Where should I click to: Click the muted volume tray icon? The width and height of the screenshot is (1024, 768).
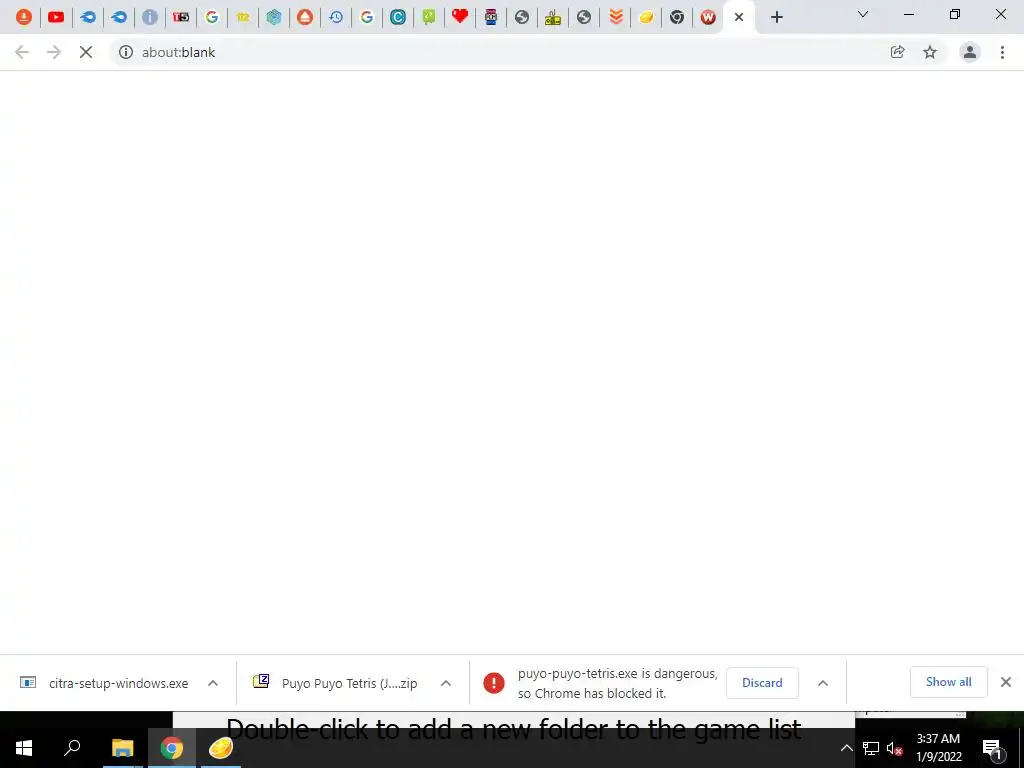coord(895,748)
